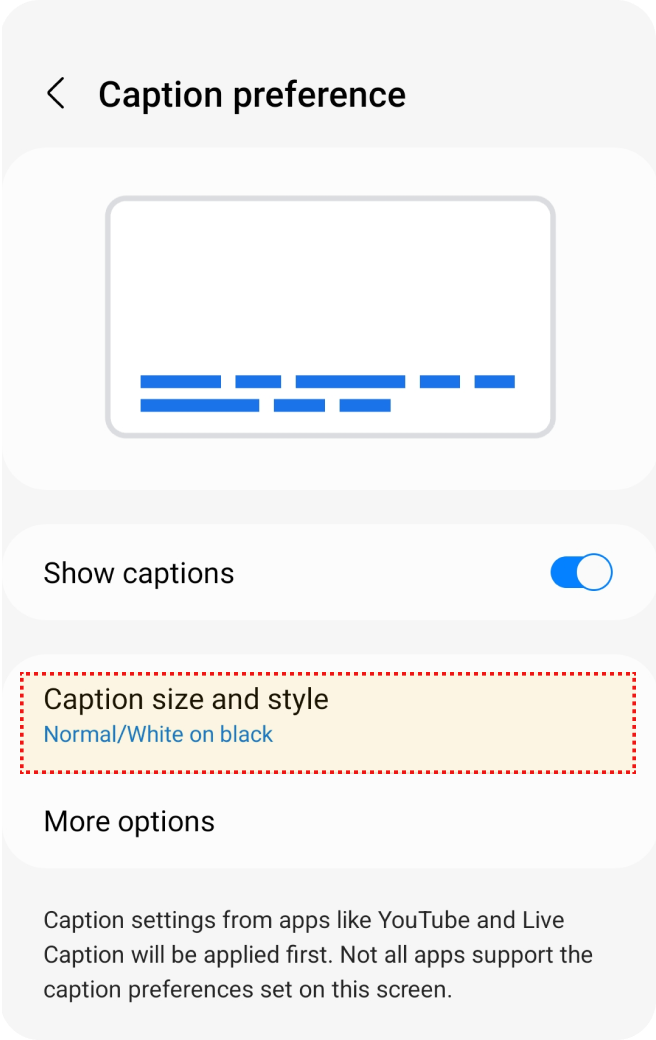Tap the Normal/White on black value
The width and height of the screenshot is (656, 1040).
tap(158, 734)
